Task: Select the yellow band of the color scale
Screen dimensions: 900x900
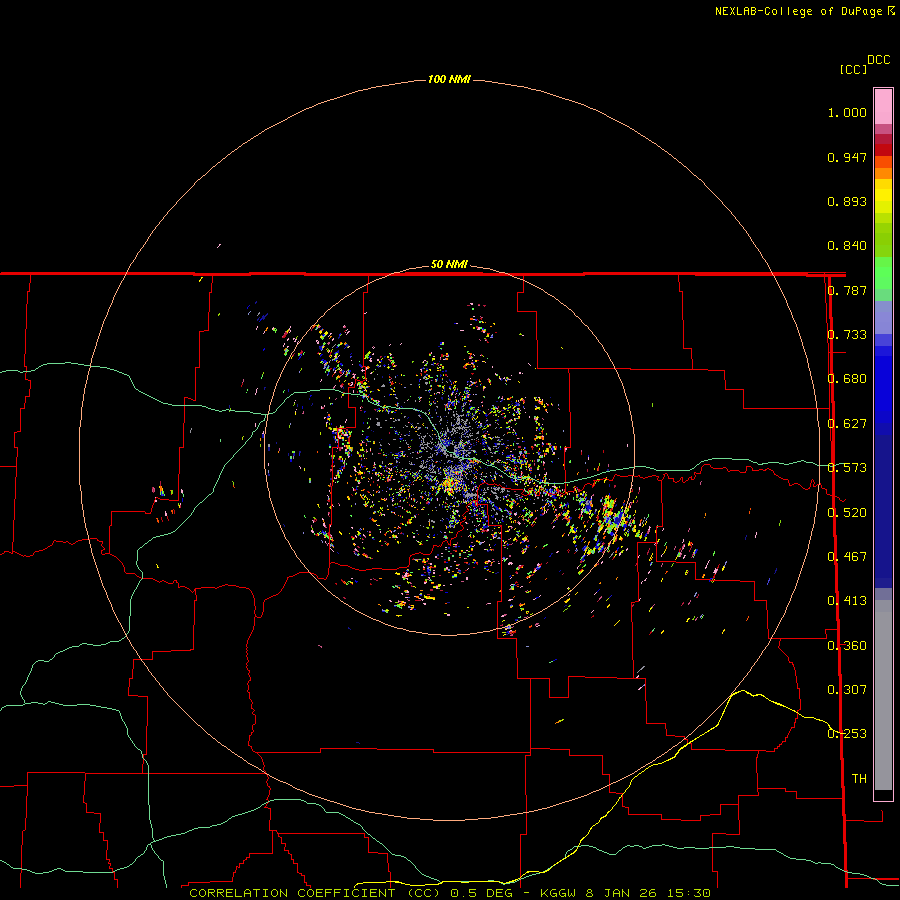Action: pos(883,196)
